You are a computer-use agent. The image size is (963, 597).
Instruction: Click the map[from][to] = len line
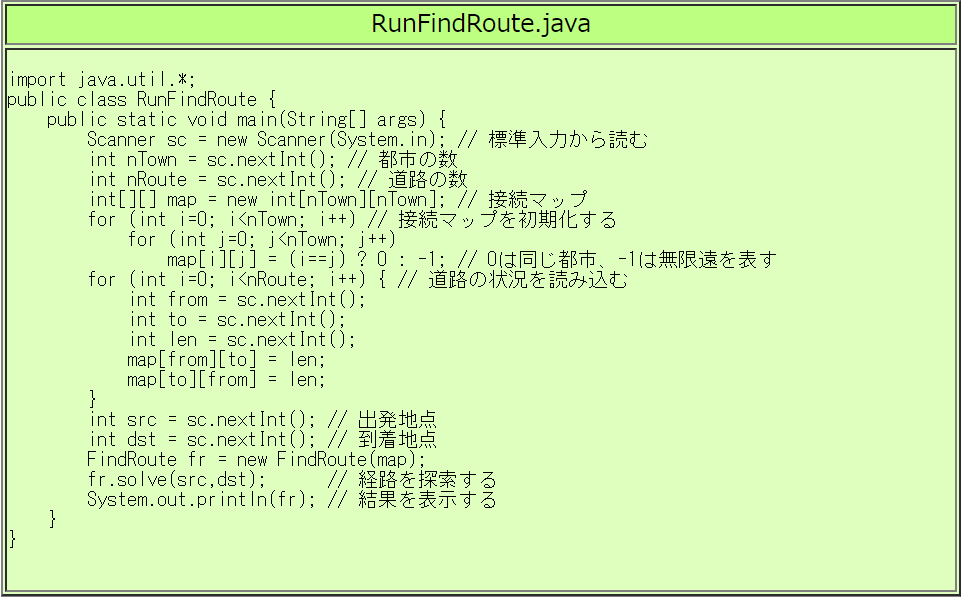tap(226, 360)
